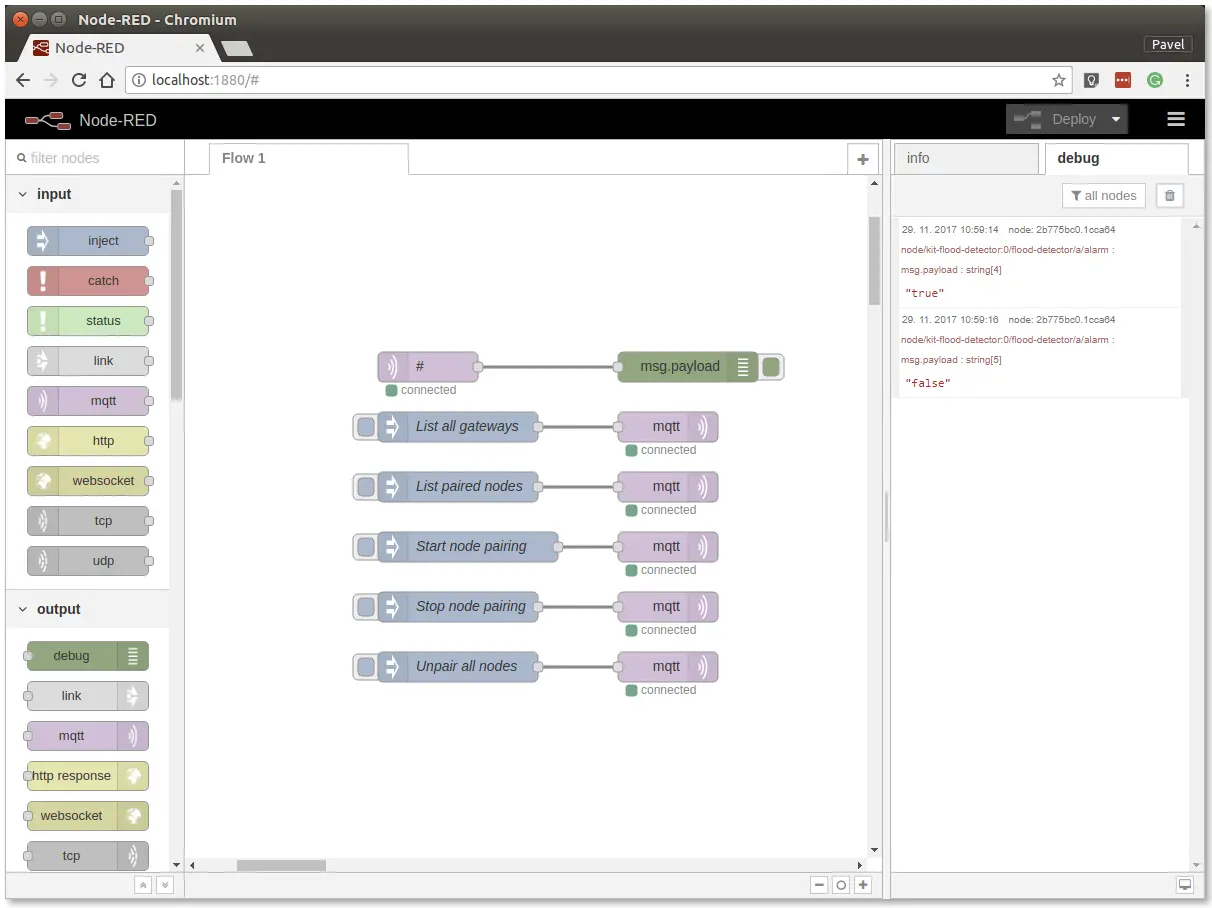Bookmark this page with star icon
This screenshot has height=908, width=1212.
click(x=1059, y=80)
